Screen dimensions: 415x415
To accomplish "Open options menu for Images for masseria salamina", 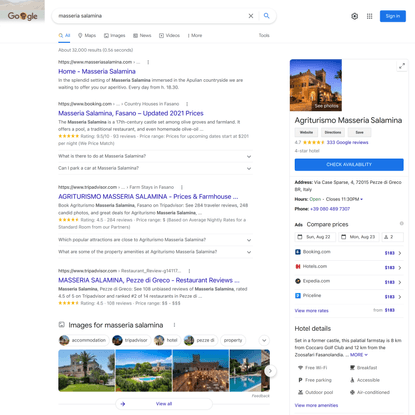I will (174, 325).
